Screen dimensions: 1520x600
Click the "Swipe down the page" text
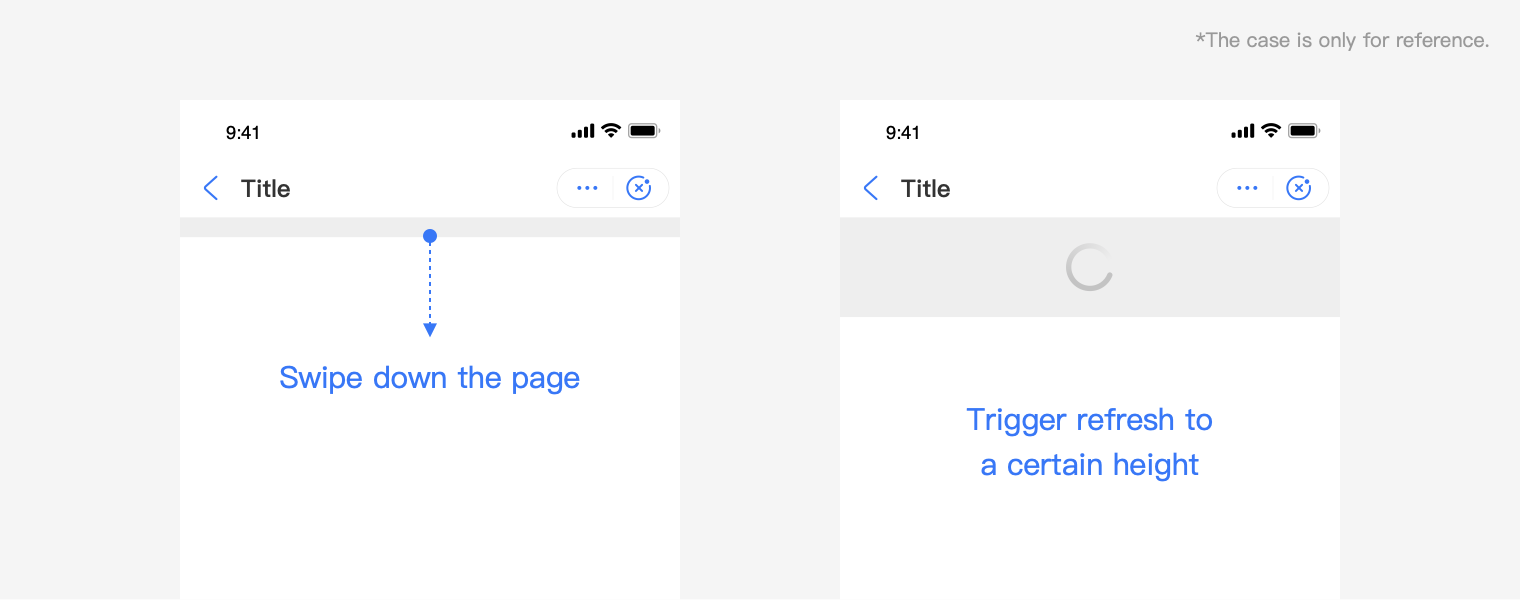click(430, 378)
